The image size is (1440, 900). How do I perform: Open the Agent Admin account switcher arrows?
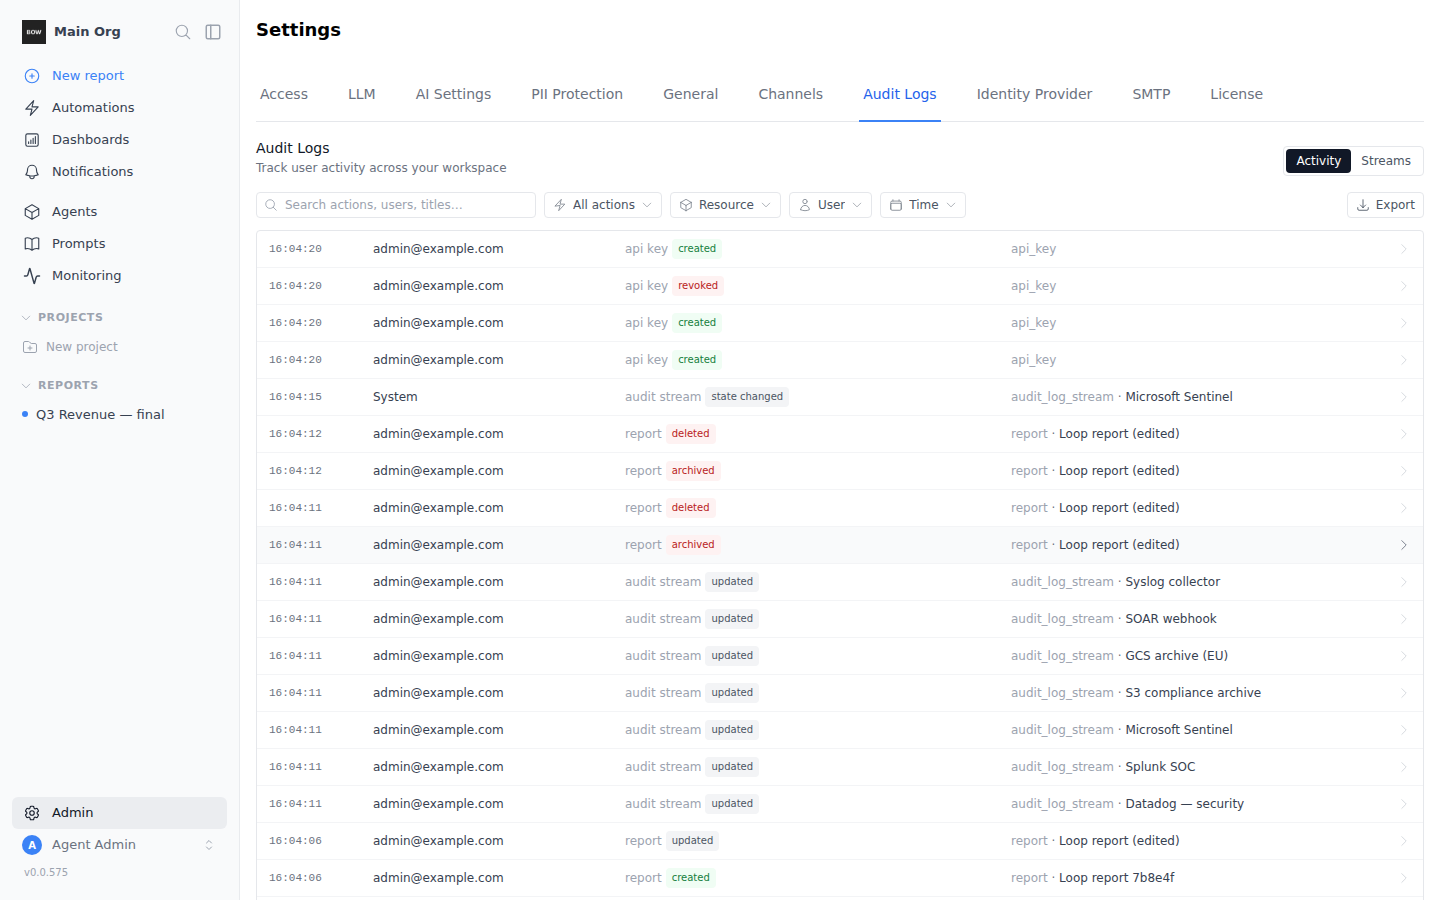click(x=209, y=845)
